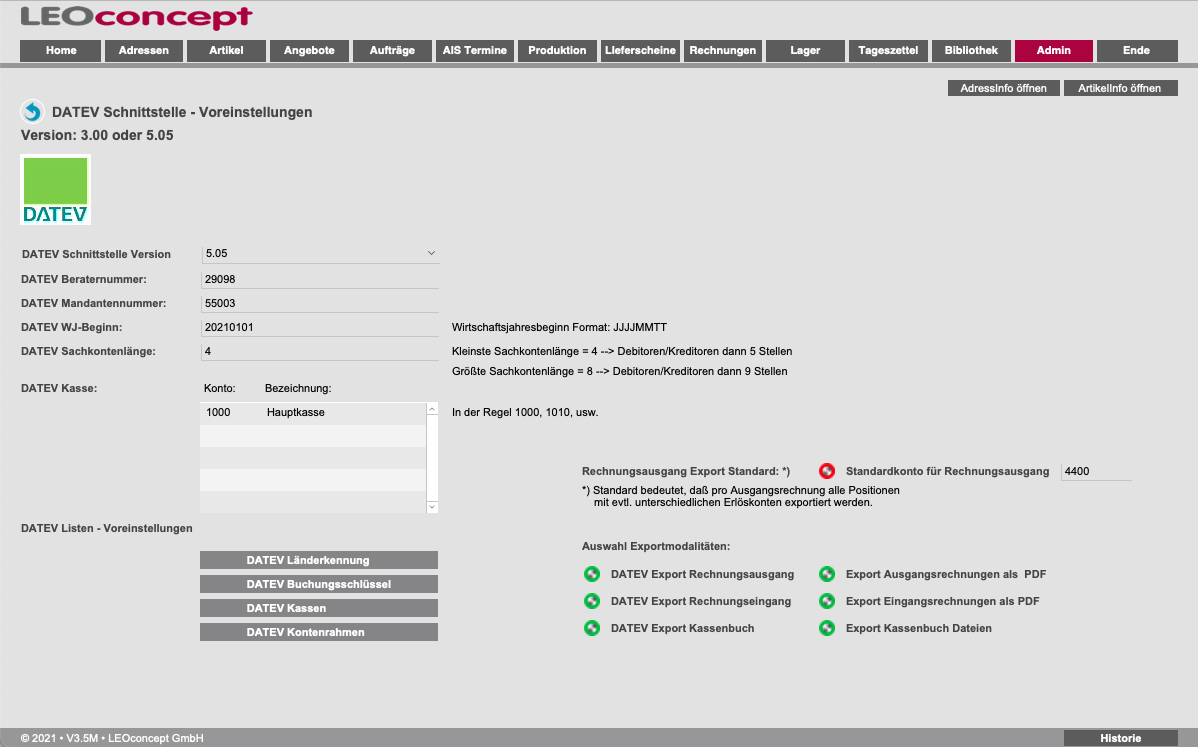This screenshot has height=747, width=1198.
Task: Click the Kasse list scroll up arrow
Action: click(432, 409)
